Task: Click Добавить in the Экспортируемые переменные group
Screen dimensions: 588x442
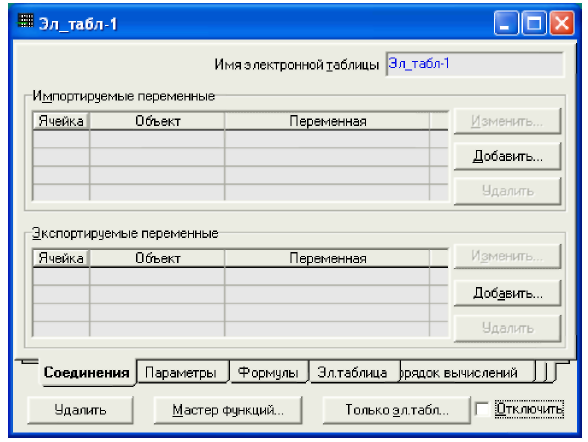Action: pos(507,293)
